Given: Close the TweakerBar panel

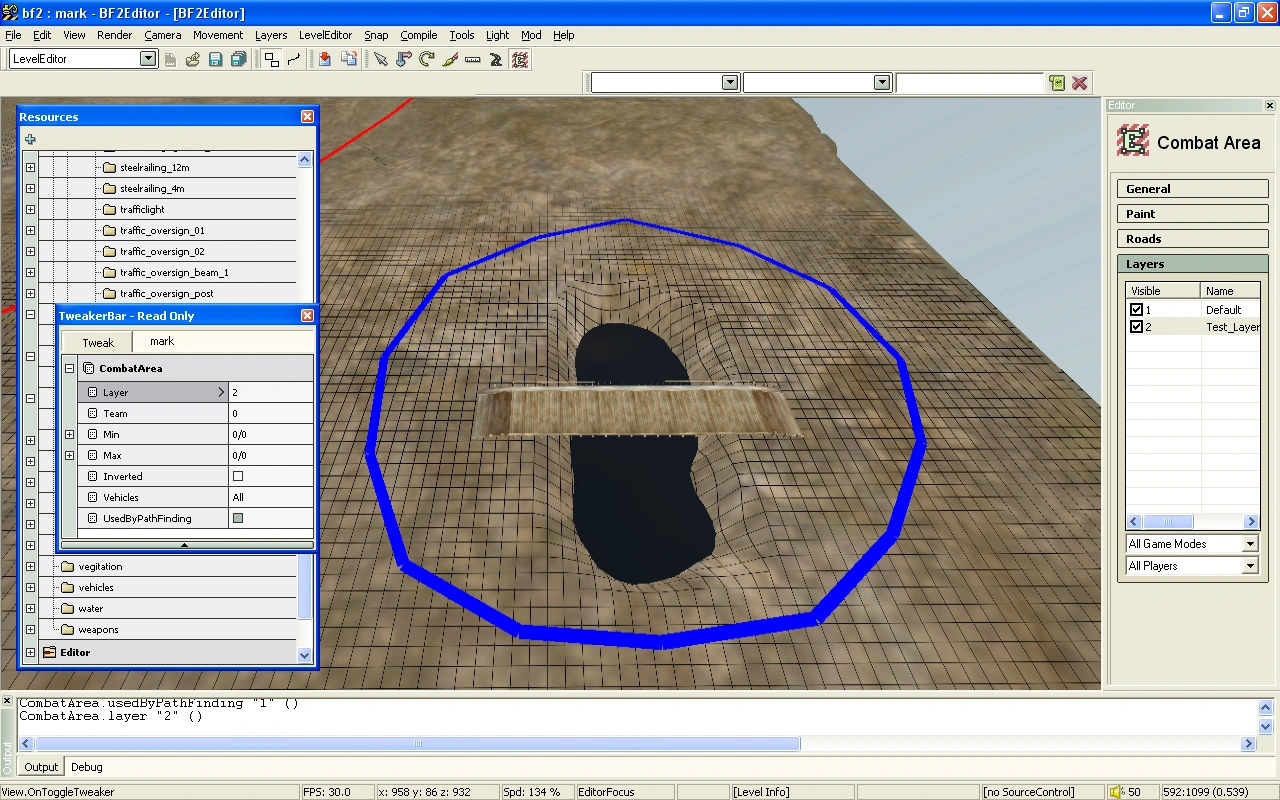Looking at the screenshot, I should pyautogui.click(x=307, y=316).
